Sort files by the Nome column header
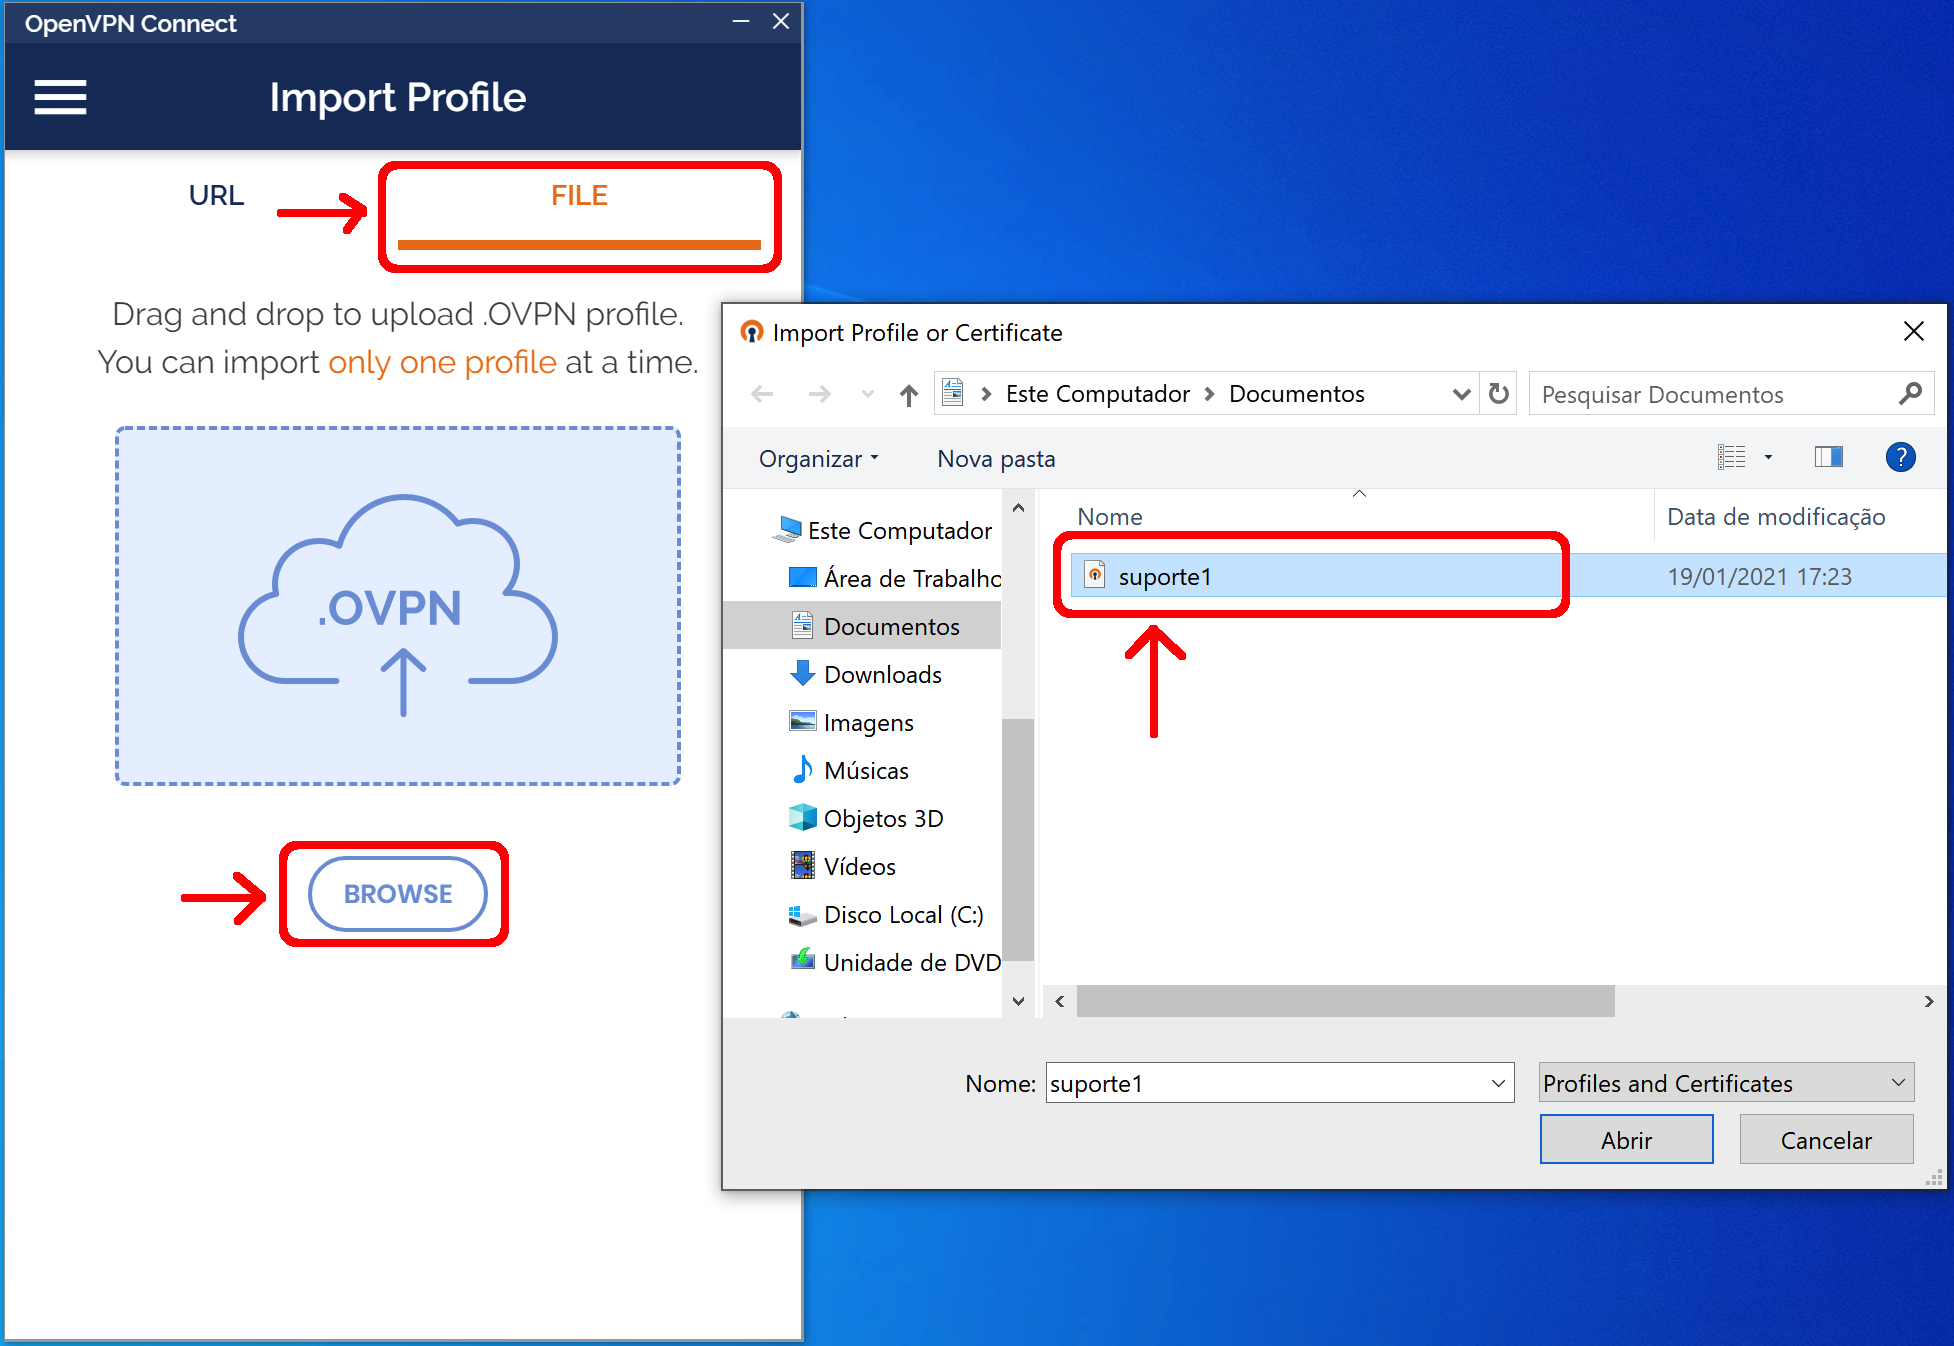This screenshot has width=1954, height=1346. coord(1109,517)
